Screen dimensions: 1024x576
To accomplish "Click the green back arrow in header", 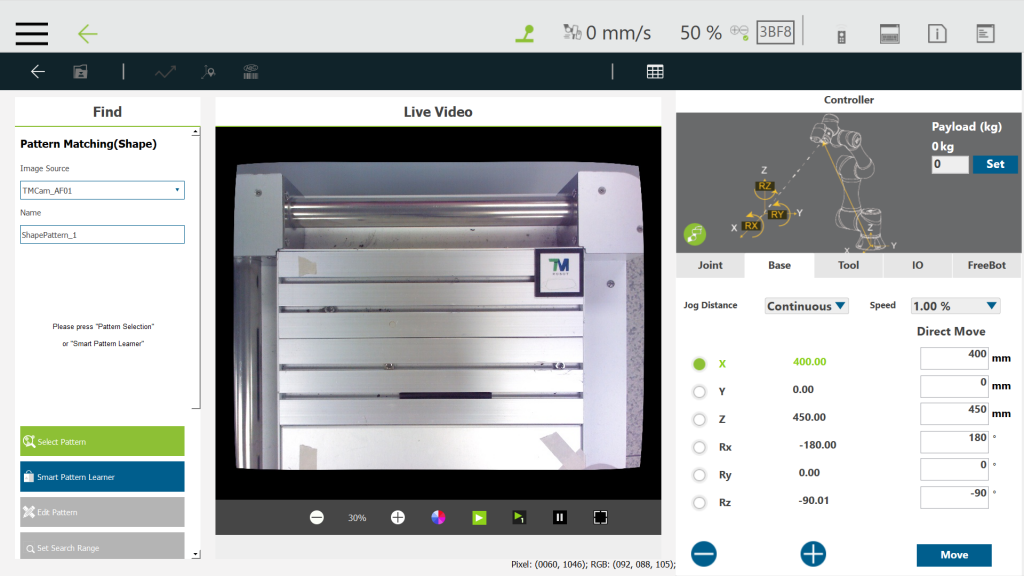I will (88, 33).
